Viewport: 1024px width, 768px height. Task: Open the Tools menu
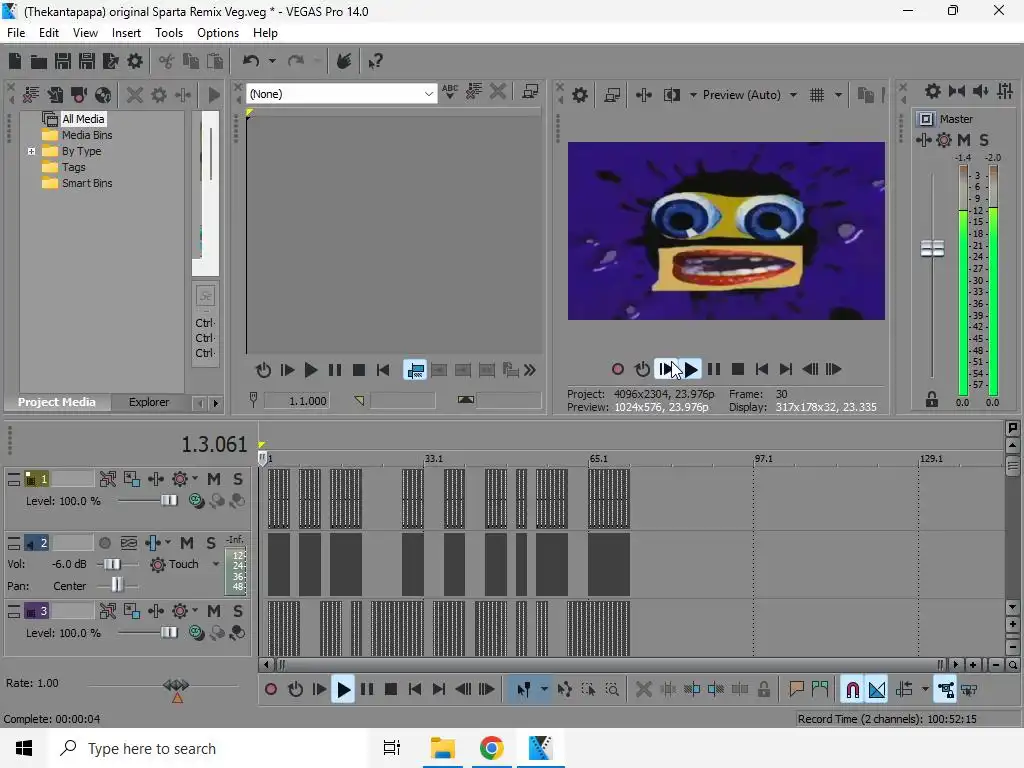pyautogui.click(x=168, y=33)
